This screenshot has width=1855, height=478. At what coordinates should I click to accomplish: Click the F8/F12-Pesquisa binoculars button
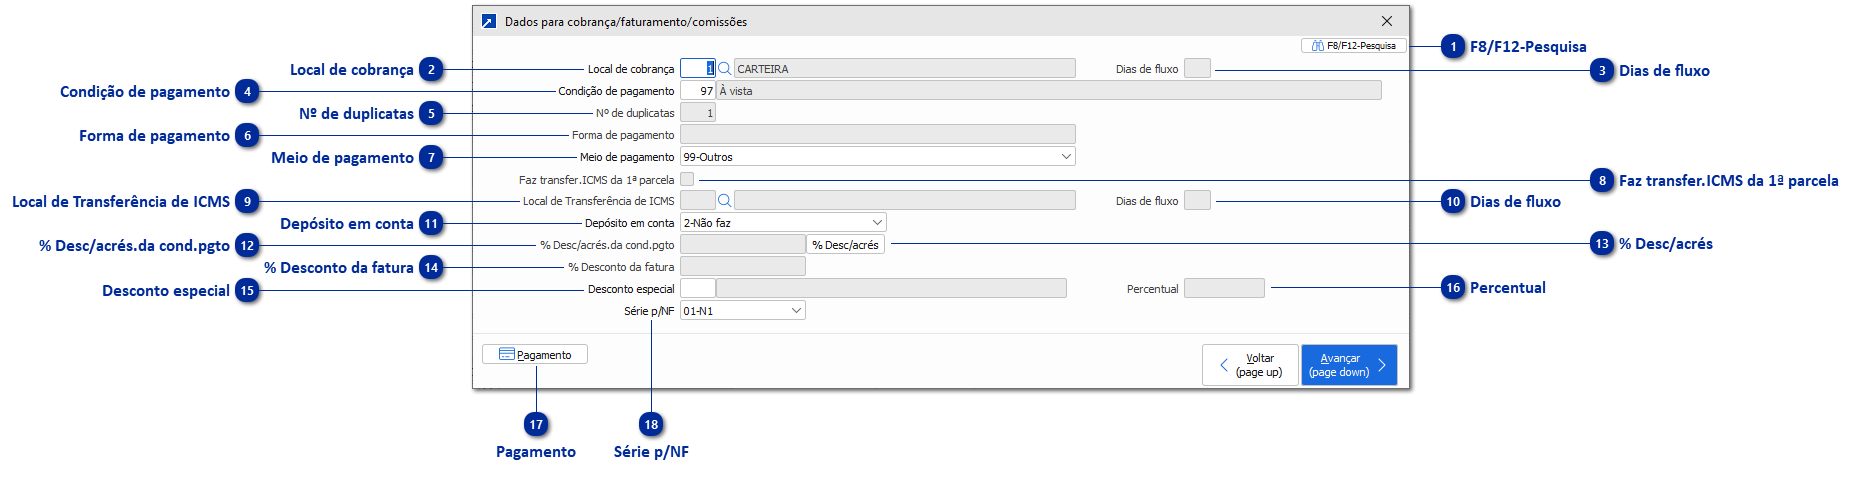coord(1353,46)
